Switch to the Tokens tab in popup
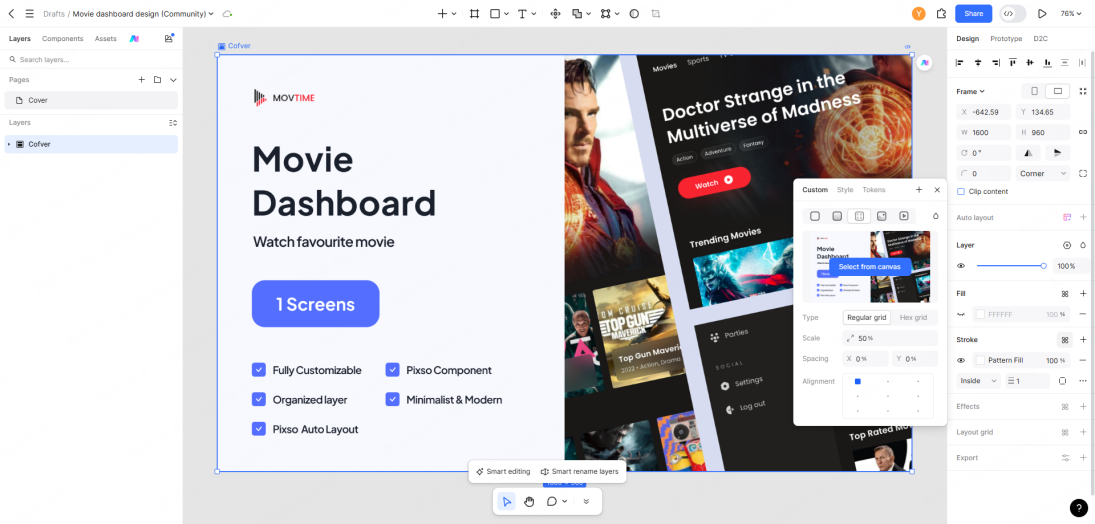The width and height of the screenshot is (1095, 524). 874,189
